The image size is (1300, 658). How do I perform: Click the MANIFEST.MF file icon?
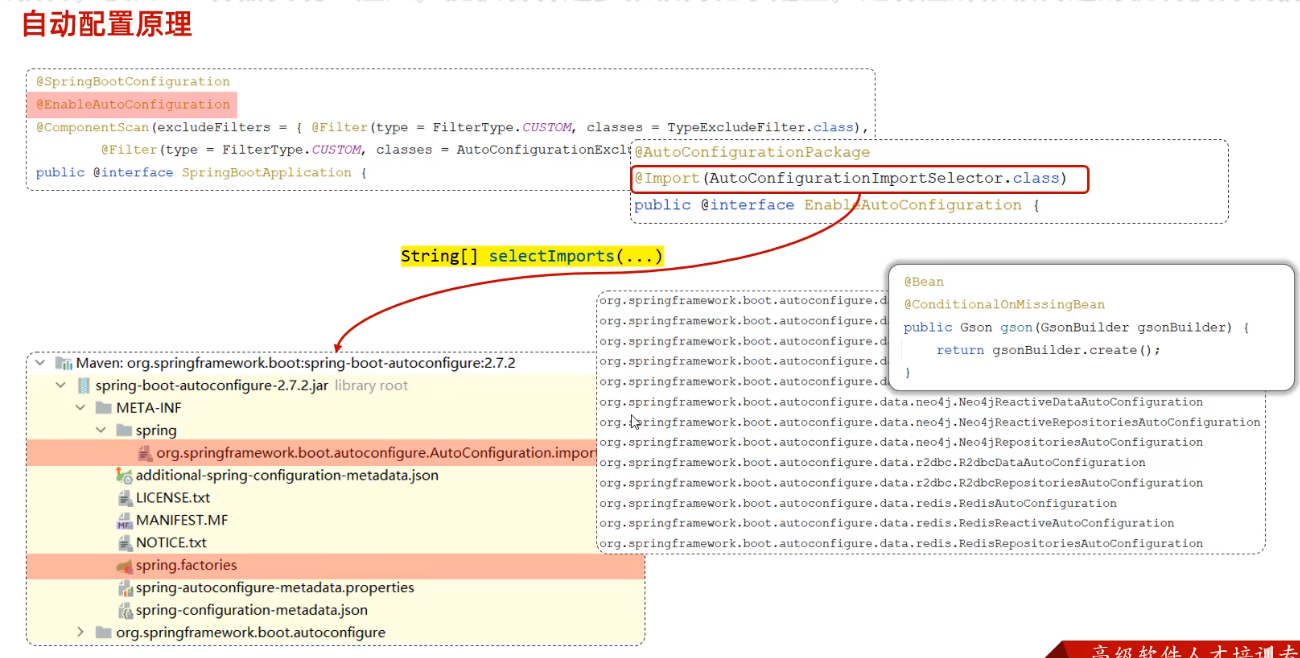pyautogui.click(x=125, y=521)
